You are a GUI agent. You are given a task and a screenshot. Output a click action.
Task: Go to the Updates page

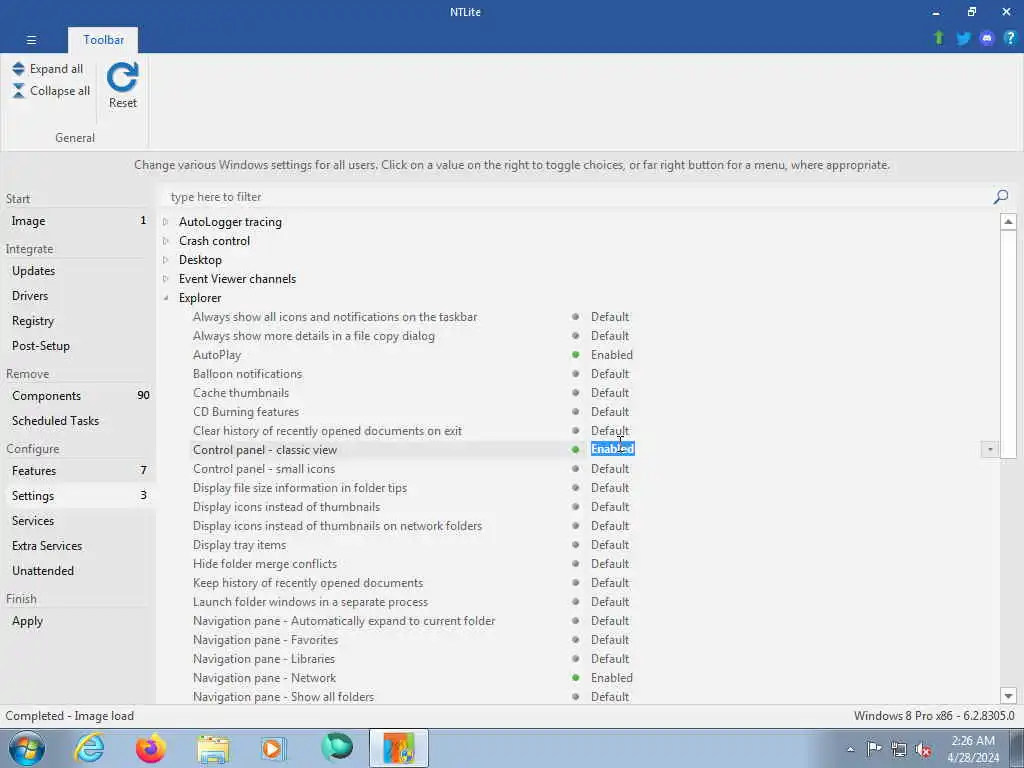point(78,270)
